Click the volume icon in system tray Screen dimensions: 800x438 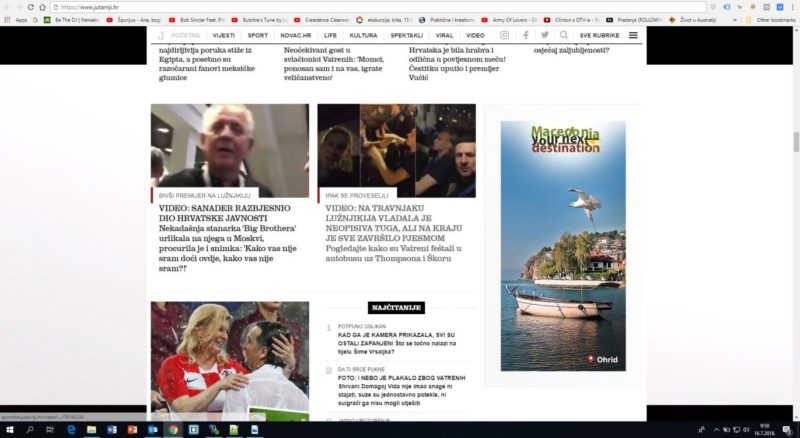point(746,430)
